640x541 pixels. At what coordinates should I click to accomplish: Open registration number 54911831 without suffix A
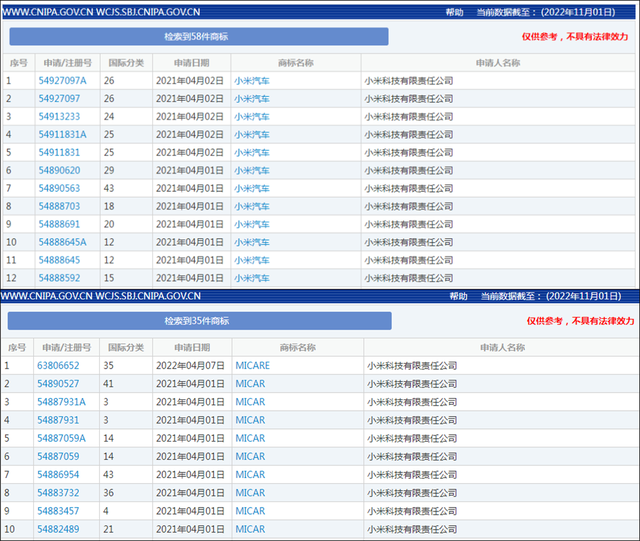[59, 153]
